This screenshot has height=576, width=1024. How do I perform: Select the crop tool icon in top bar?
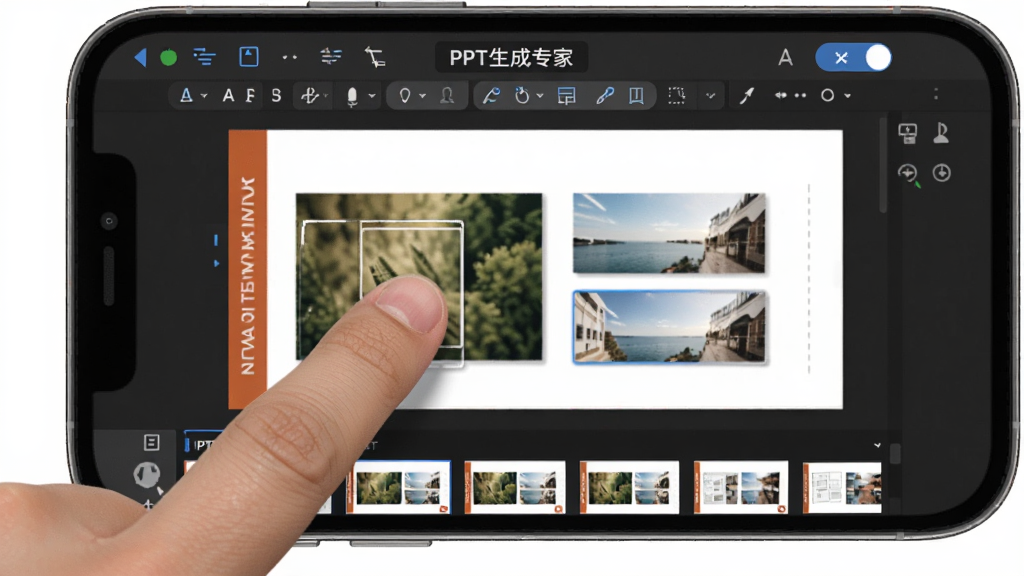[375, 57]
